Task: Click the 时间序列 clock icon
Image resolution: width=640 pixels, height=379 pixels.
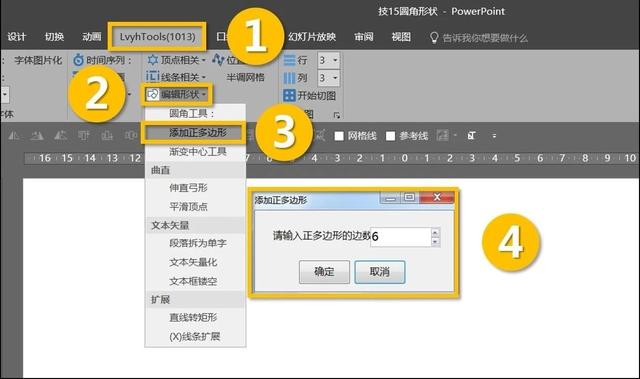Action: coord(78,60)
